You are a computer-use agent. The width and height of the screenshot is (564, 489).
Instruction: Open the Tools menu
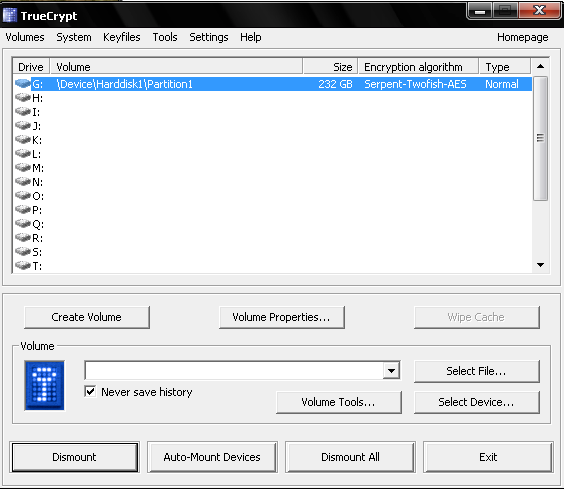coord(165,37)
